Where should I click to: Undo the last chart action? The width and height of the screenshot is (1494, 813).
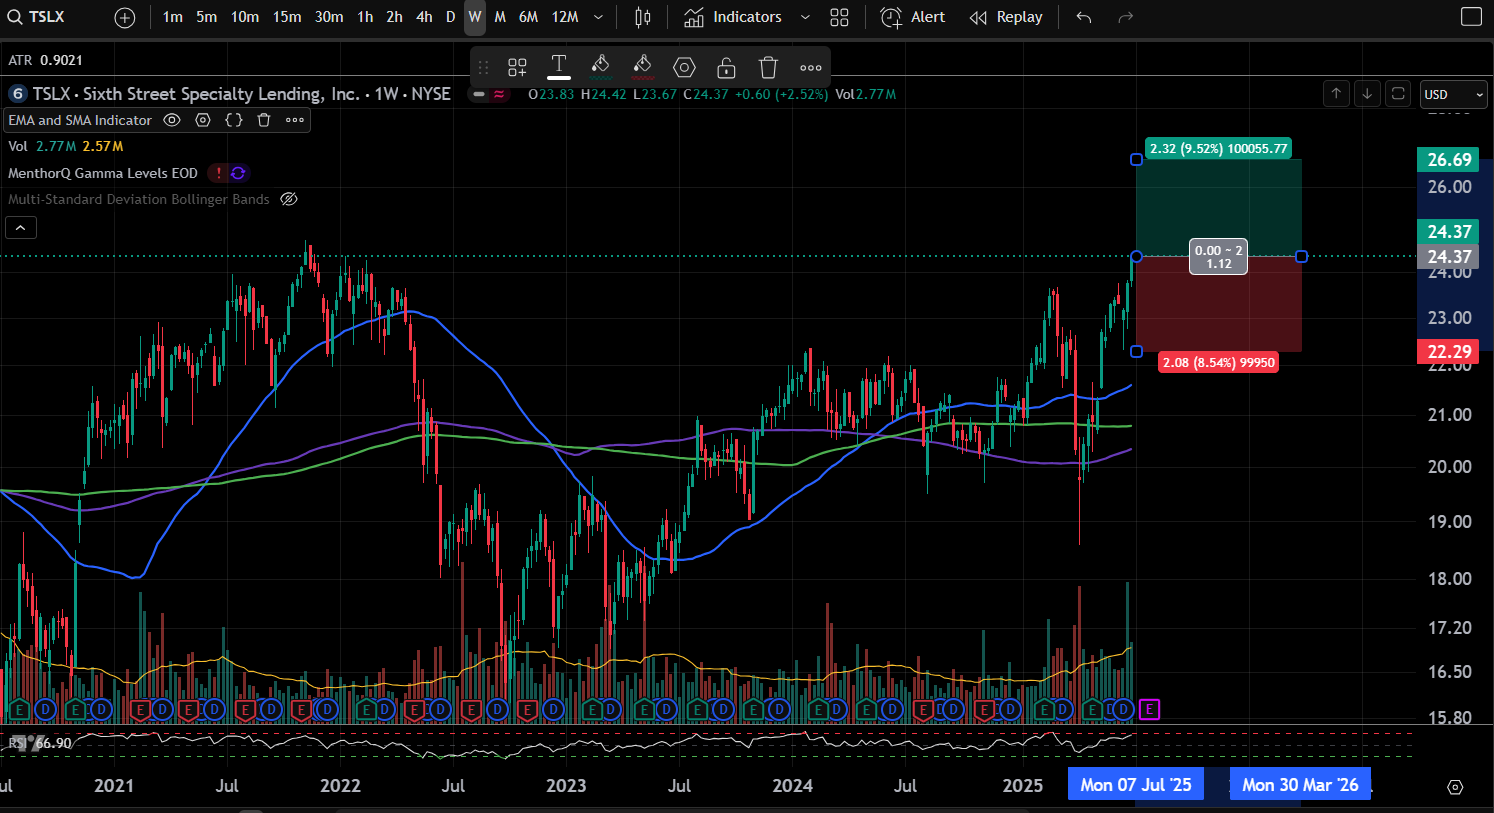tap(1084, 17)
